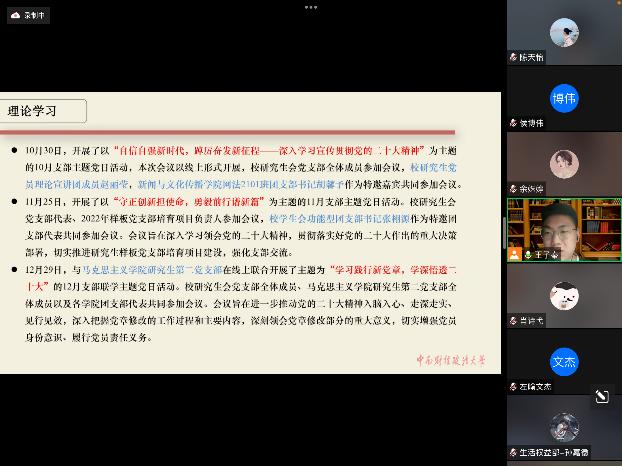This screenshot has width=622, height=466.
Task: Click muted mic icon on the top participant tile
Action: 513,57
